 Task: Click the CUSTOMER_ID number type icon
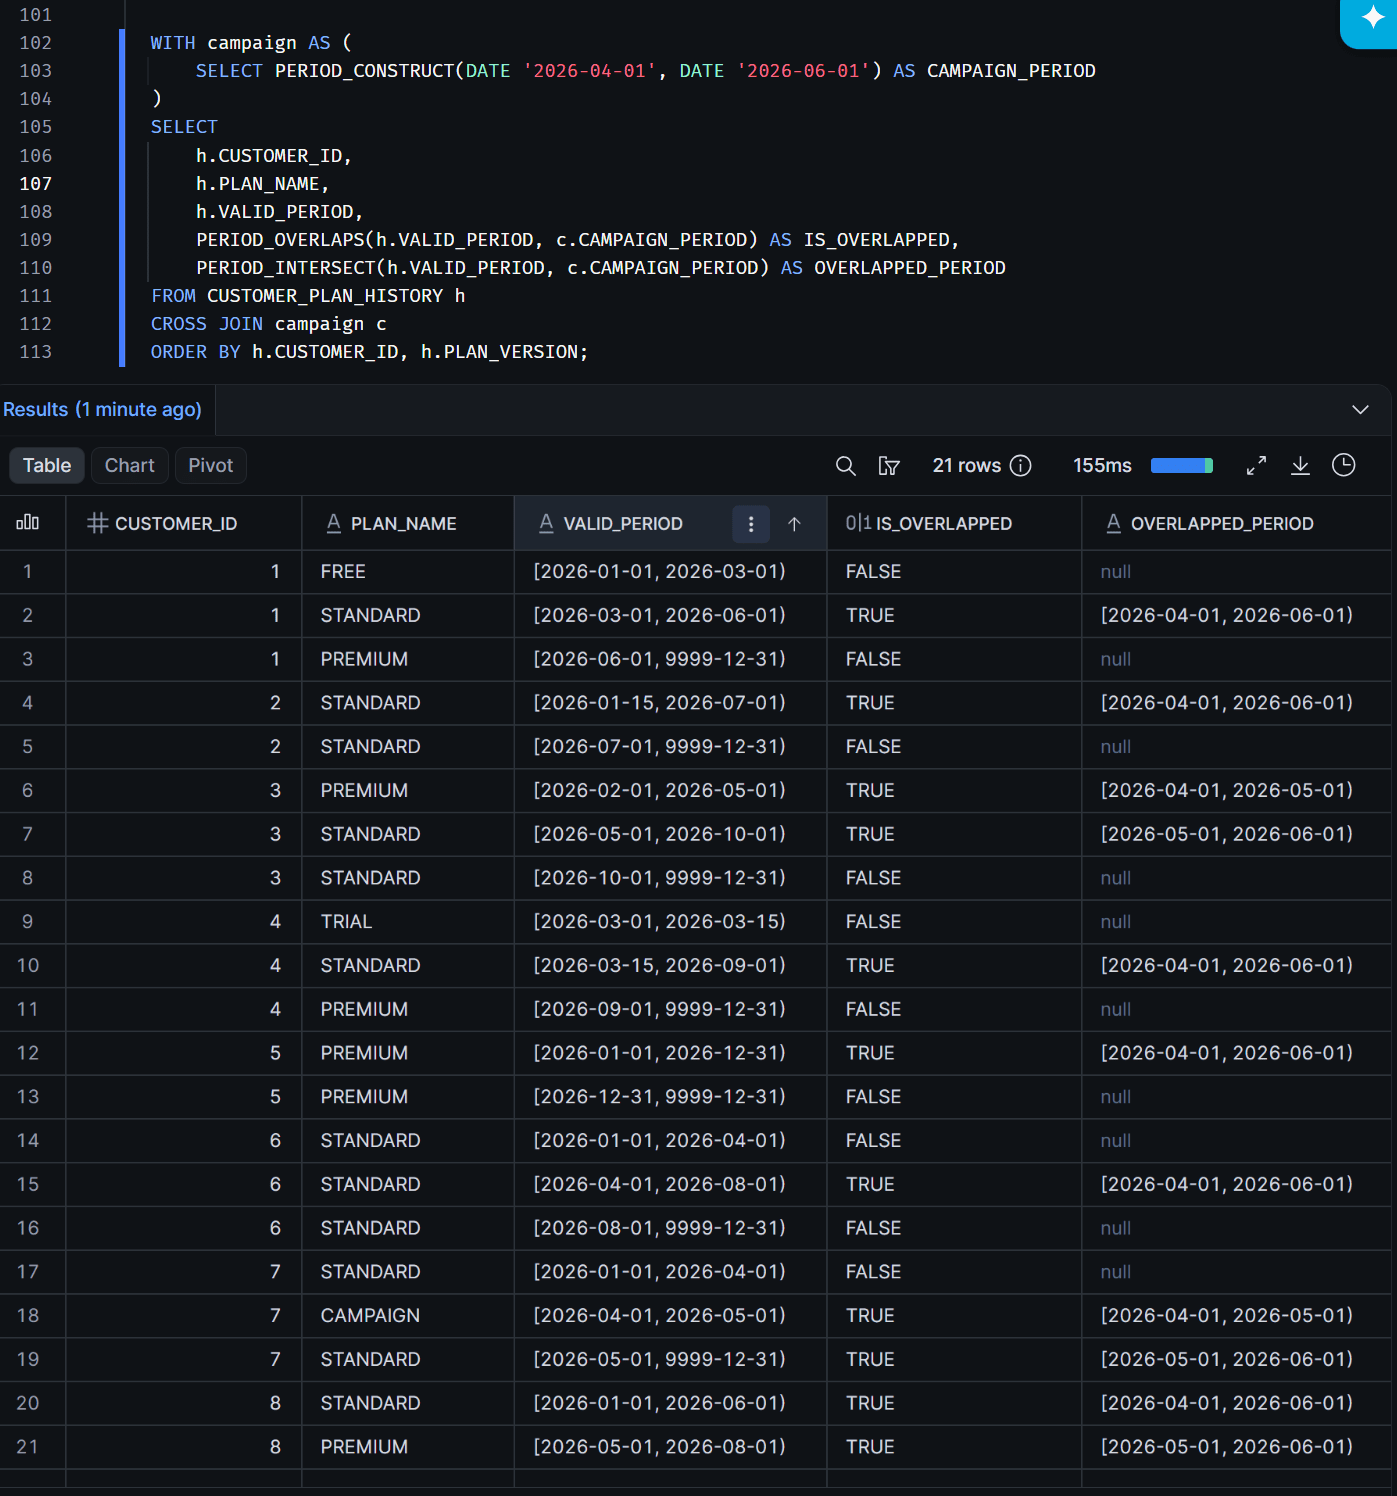pos(97,523)
